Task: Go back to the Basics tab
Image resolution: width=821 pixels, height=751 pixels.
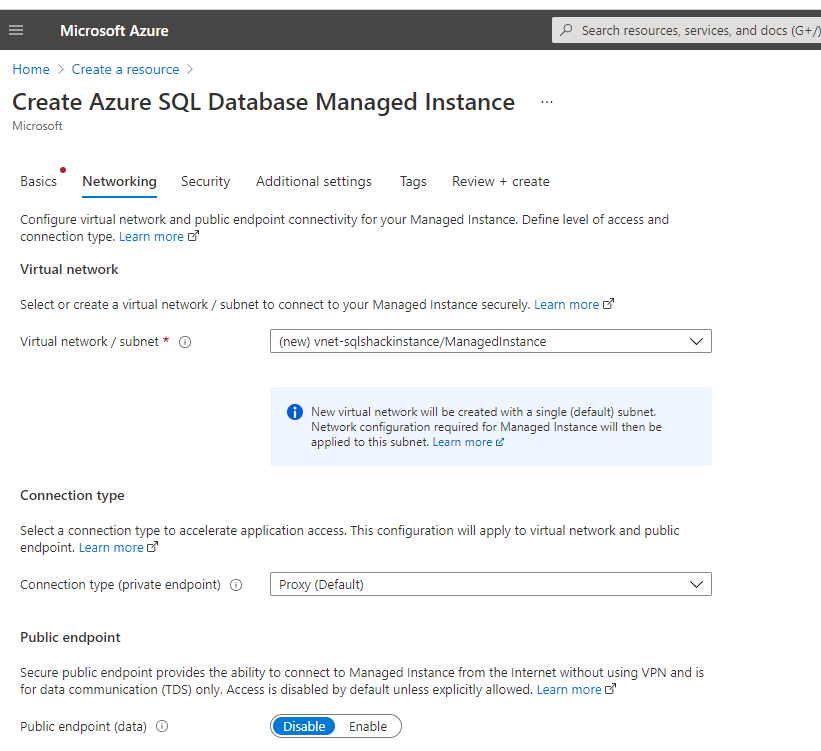Action: point(37,181)
